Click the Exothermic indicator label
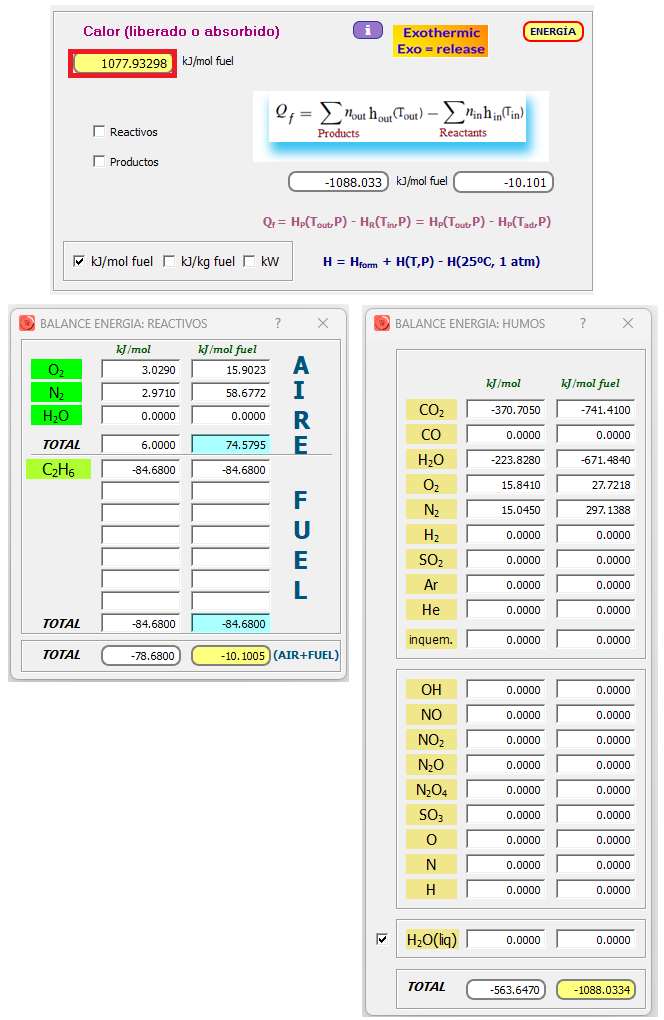Image resolution: width=664 pixels, height=1020 pixels. 440,41
